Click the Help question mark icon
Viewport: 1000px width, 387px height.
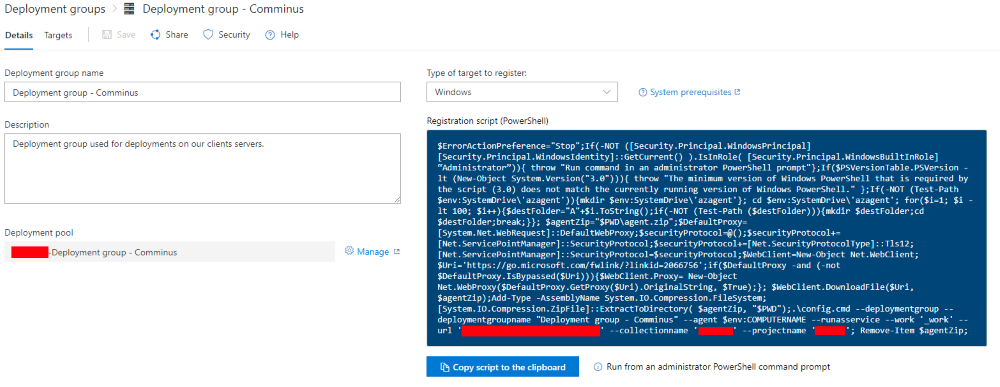(x=270, y=35)
